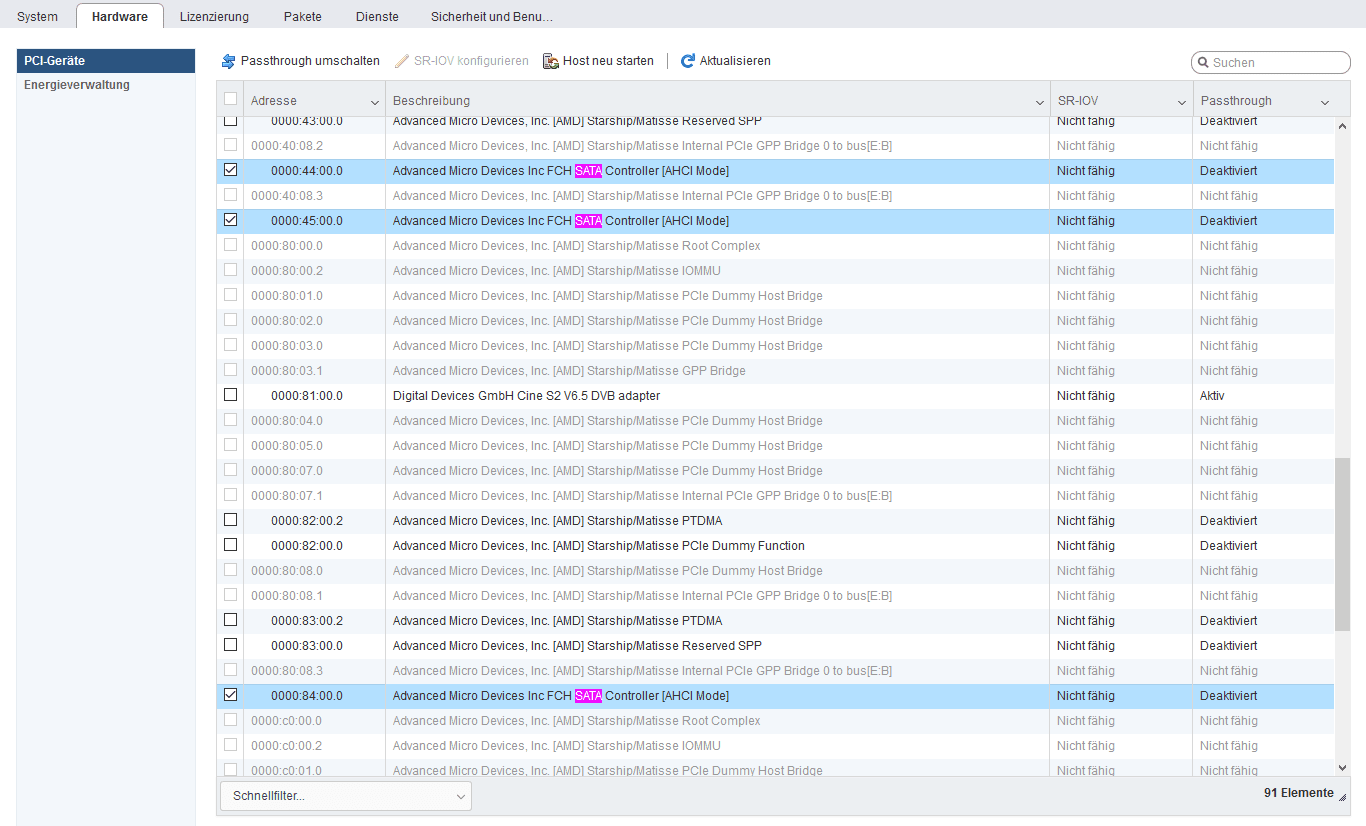This screenshot has width=1366, height=826.
Task: Uncheck the SATA Controller 0000:84:00.0 checkbox
Action: point(231,695)
